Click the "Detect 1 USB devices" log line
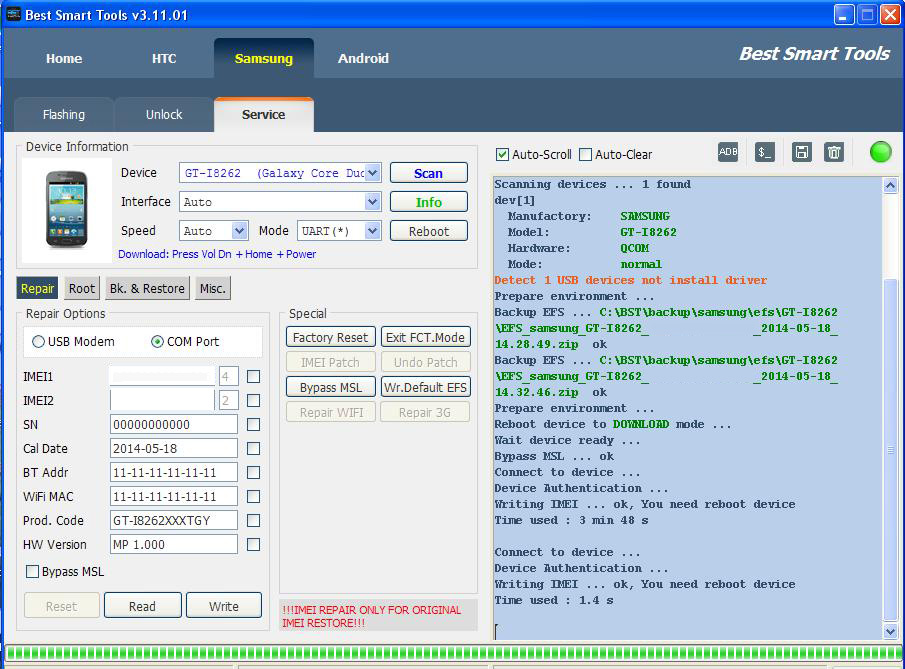 [630, 280]
